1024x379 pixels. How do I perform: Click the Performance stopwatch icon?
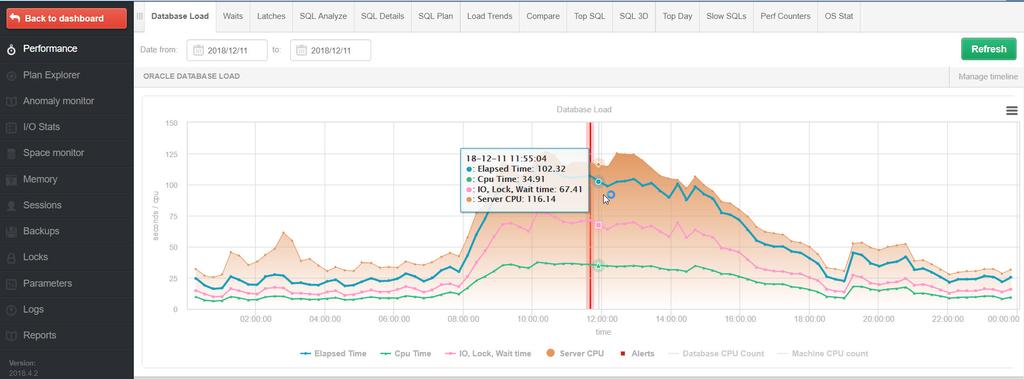(11, 50)
